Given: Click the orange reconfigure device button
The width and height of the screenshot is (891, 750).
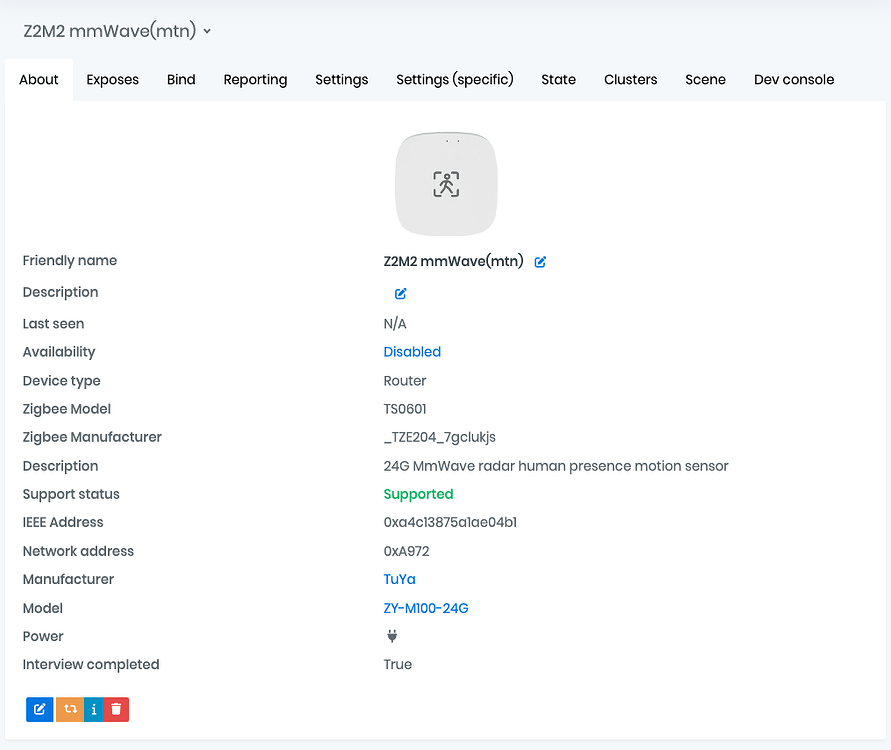Looking at the screenshot, I should point(70,709).
